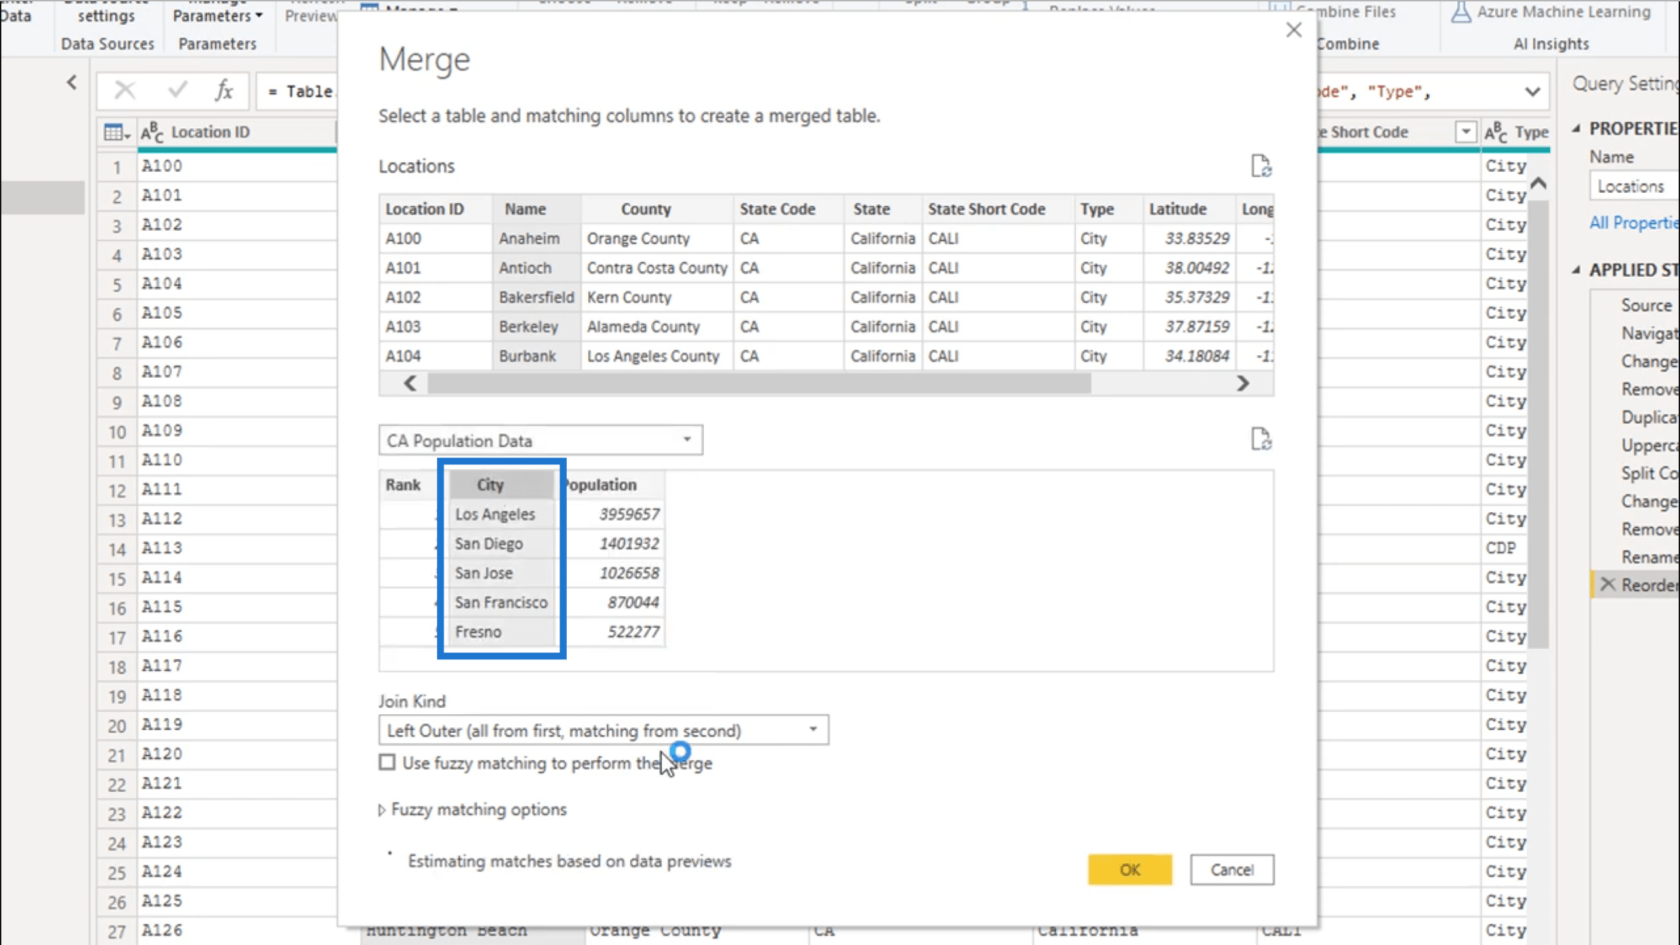Select the Duplicated applied step
1680x945 pixels.
point(1650,417)
